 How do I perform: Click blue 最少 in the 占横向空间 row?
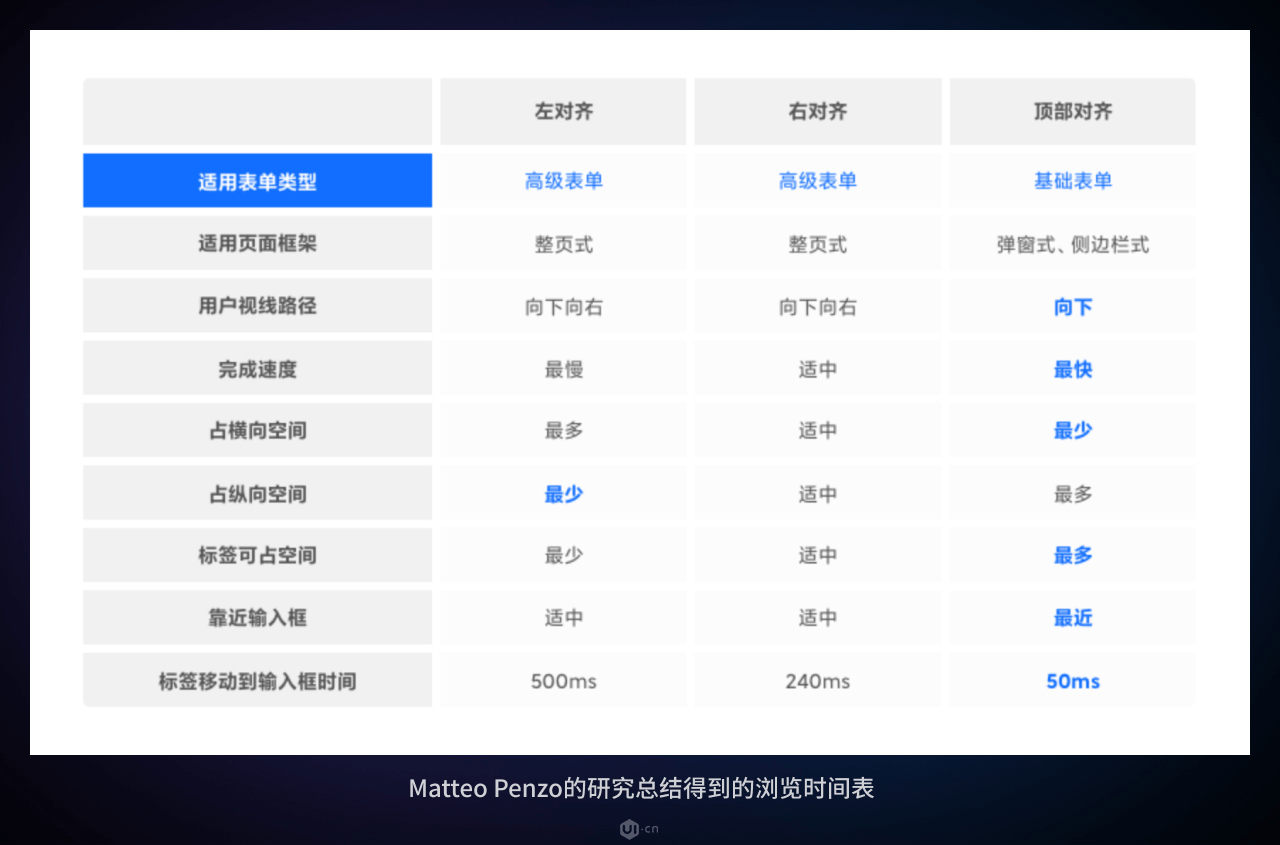pos(1073,431)
